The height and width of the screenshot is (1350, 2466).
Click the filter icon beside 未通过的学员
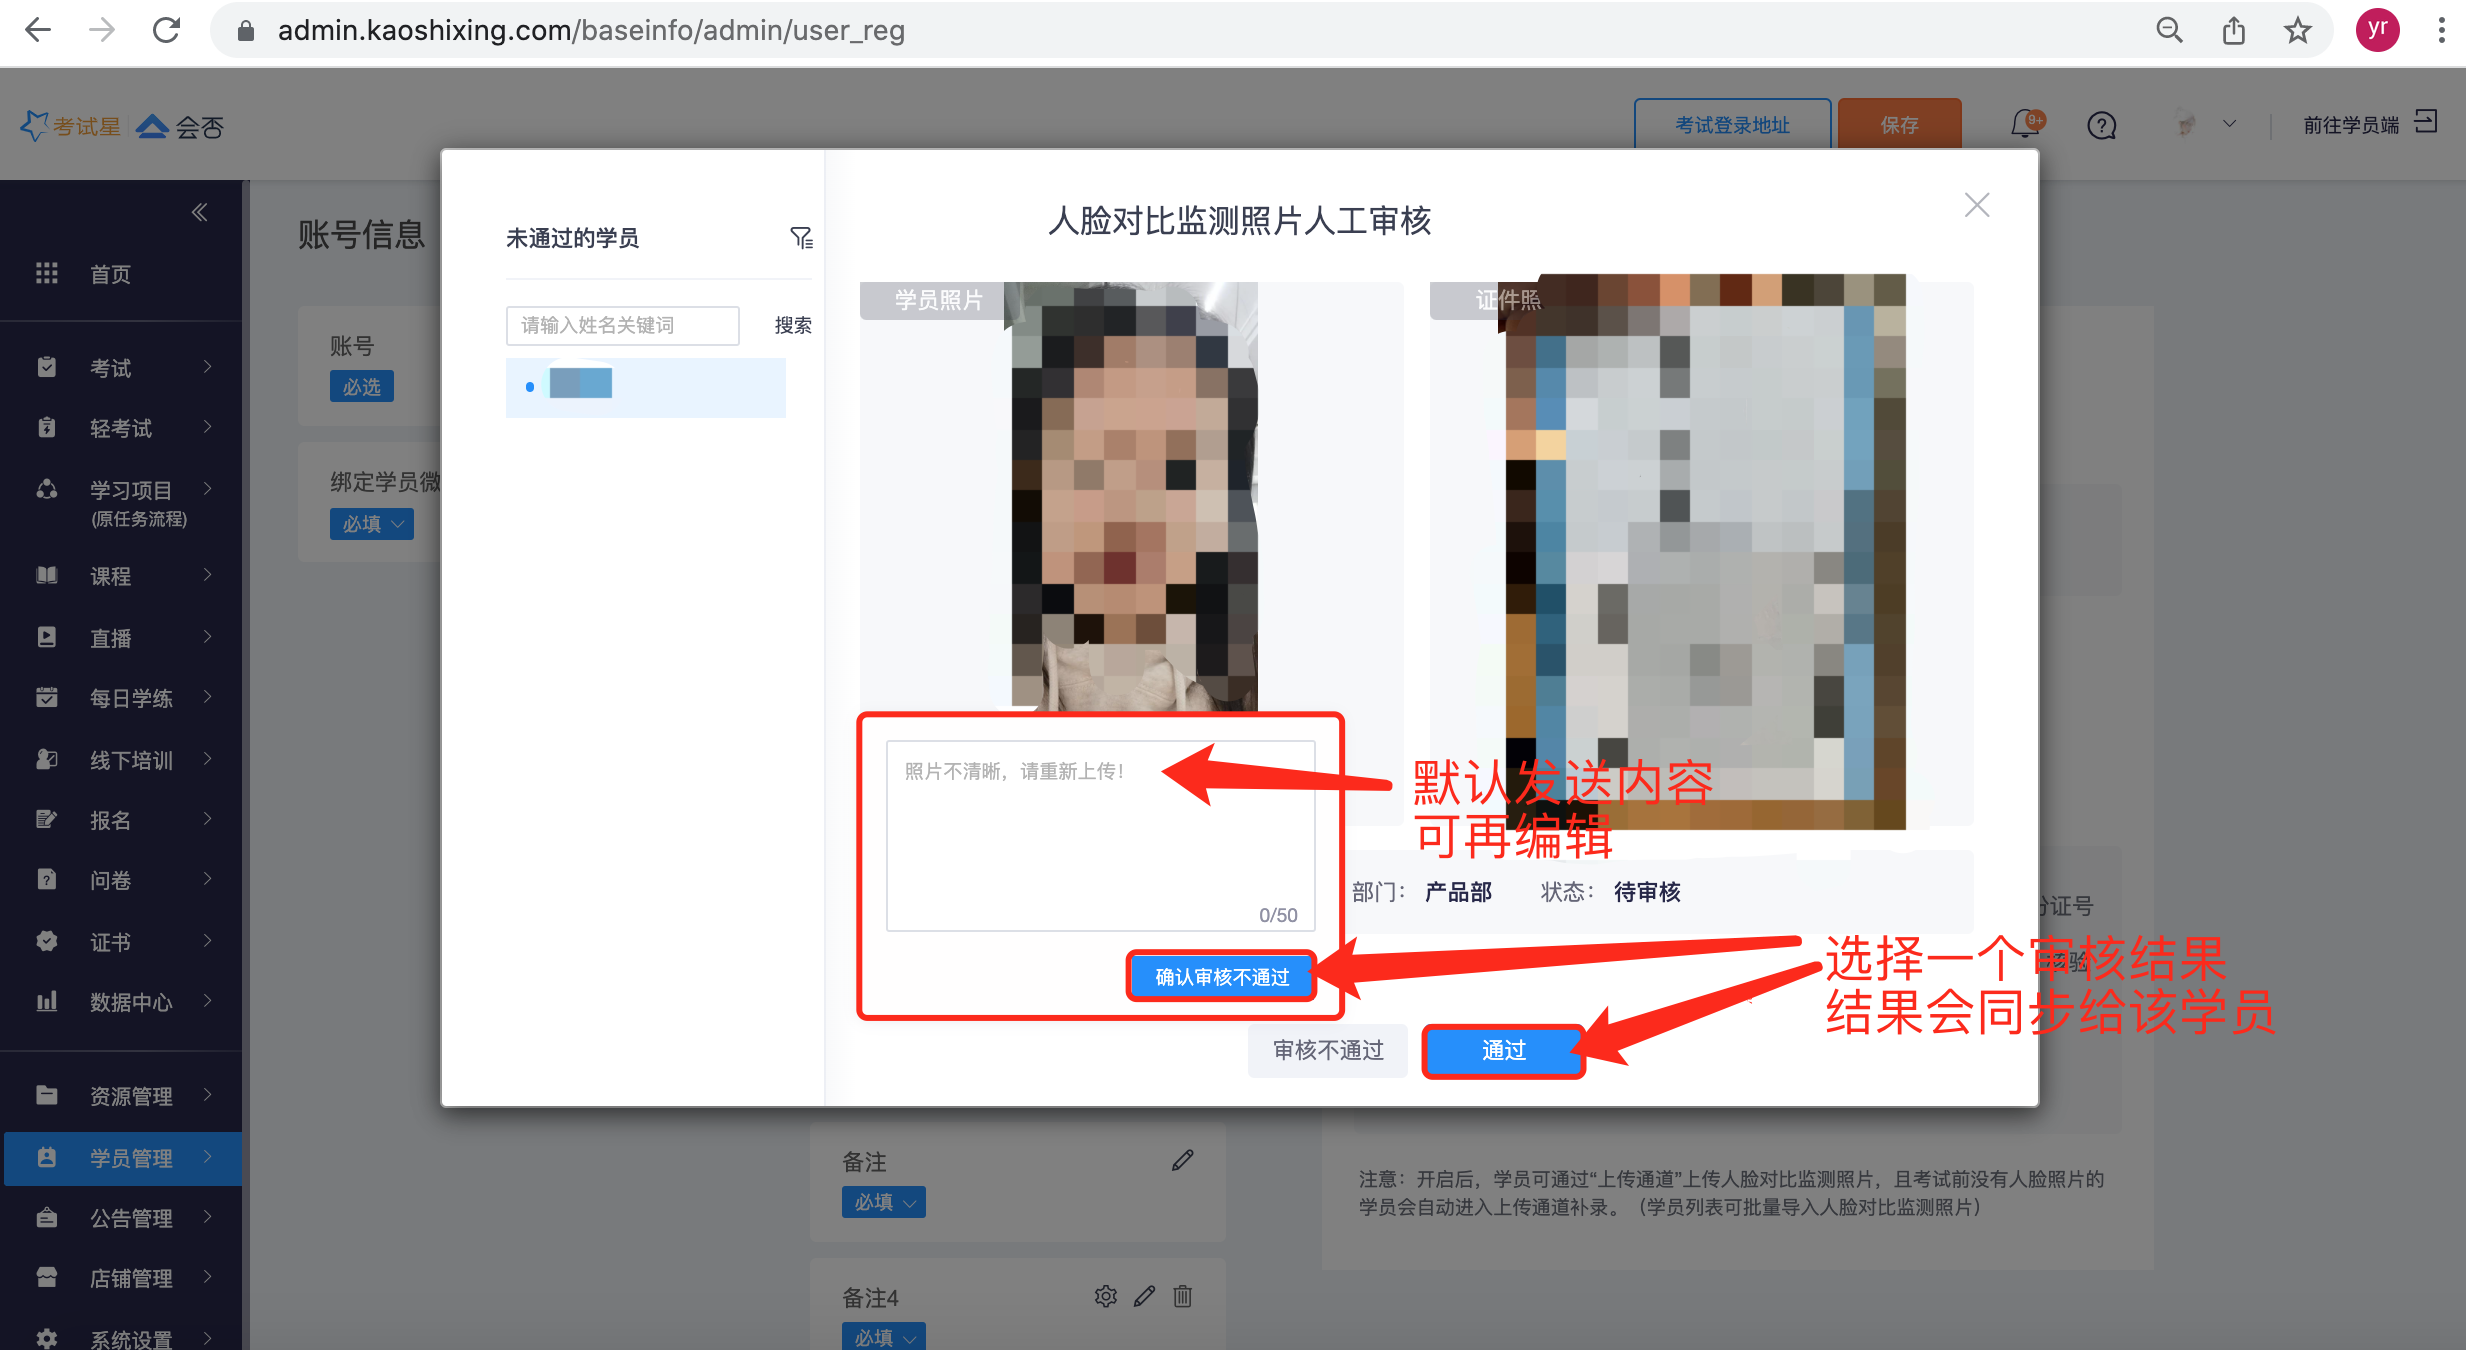click(x=801, y=238)
